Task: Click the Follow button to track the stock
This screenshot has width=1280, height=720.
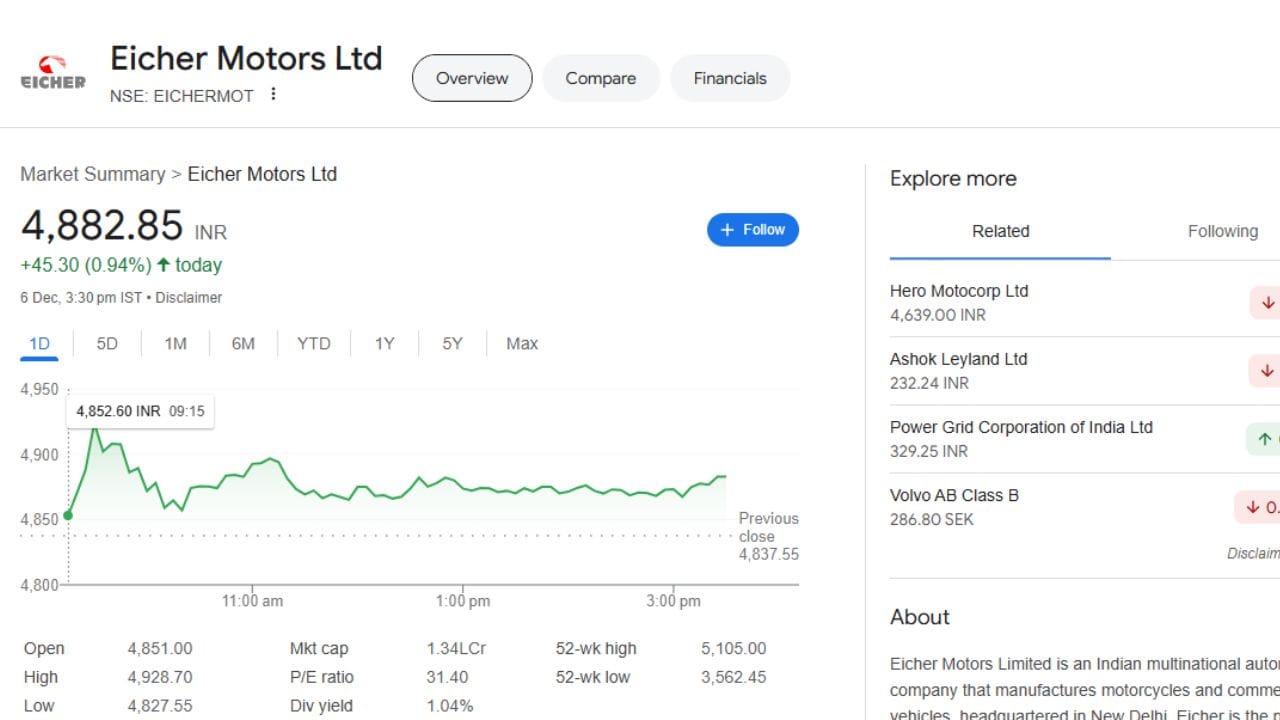Action: point(752,229)
